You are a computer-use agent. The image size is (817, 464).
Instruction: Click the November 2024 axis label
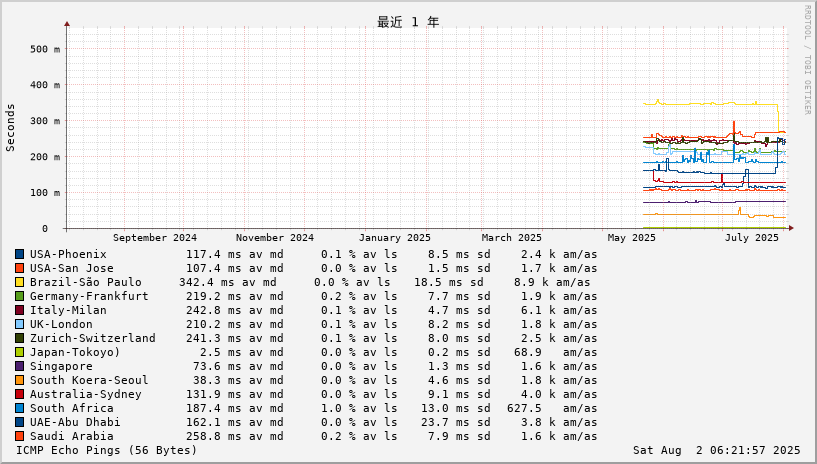pyautogui.click(x=275, y=238)
